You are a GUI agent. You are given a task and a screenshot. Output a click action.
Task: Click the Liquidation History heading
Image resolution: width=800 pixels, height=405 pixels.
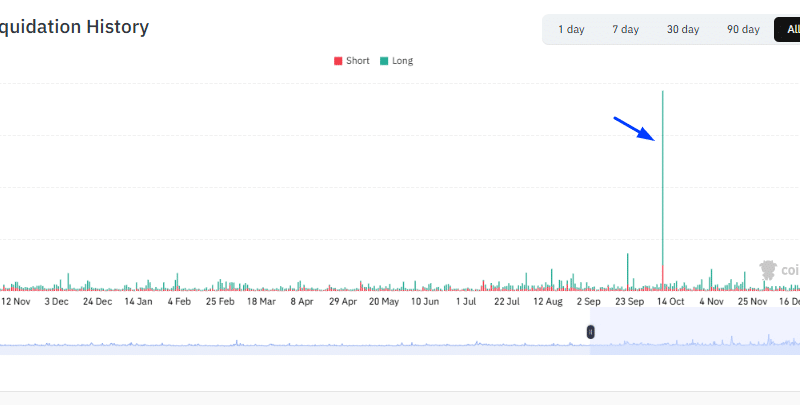74,27
